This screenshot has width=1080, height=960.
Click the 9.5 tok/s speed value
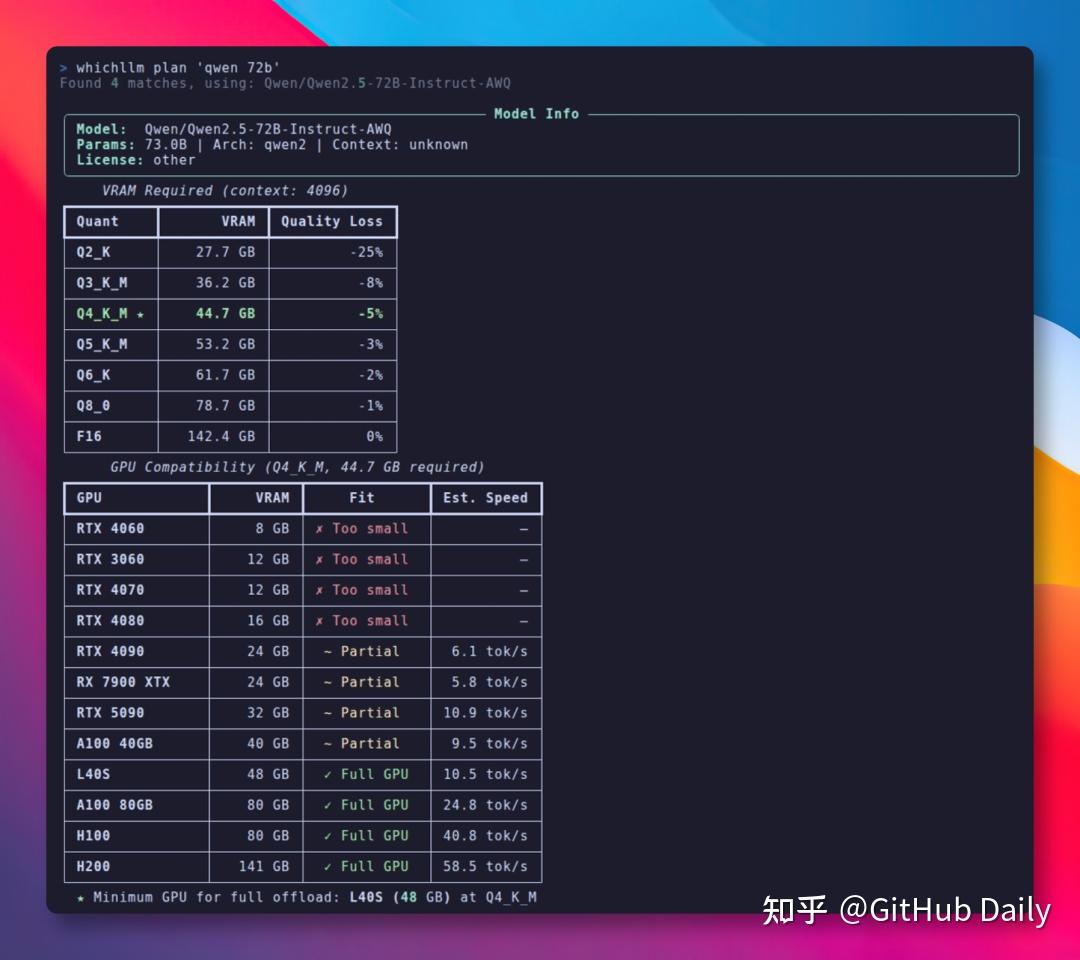pyautogui.click(x=490, y=744)
